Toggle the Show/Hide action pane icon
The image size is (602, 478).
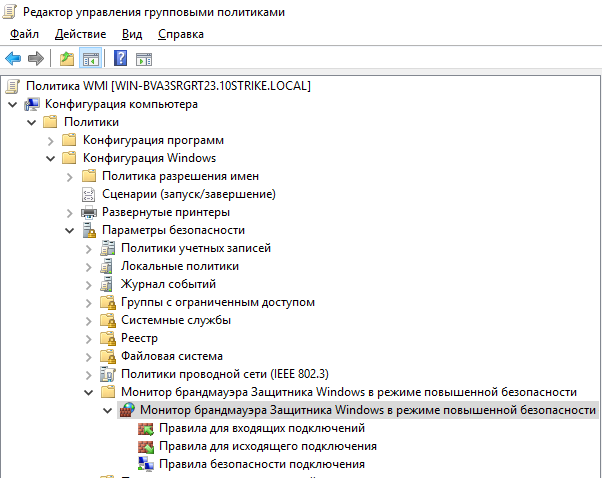144,59
